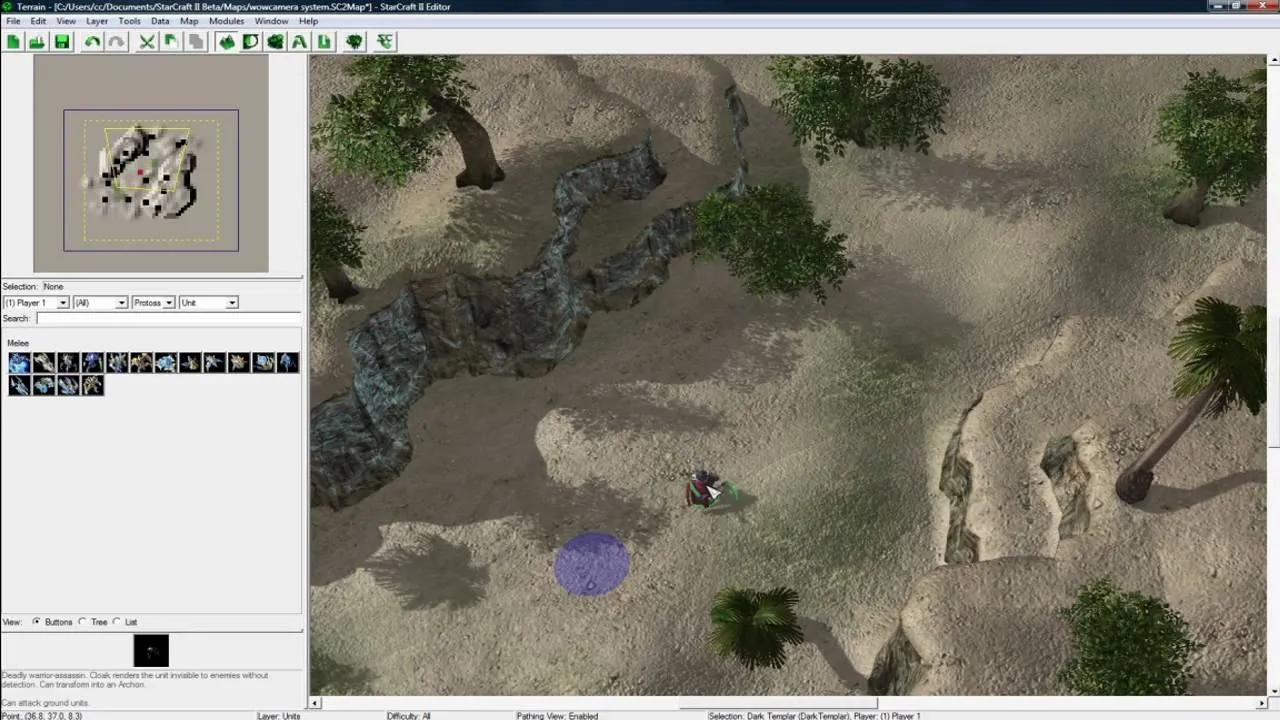Click the Open map toolbar icon
The height and width of the screenshot is (720, 1280).
tap(37, 41)
